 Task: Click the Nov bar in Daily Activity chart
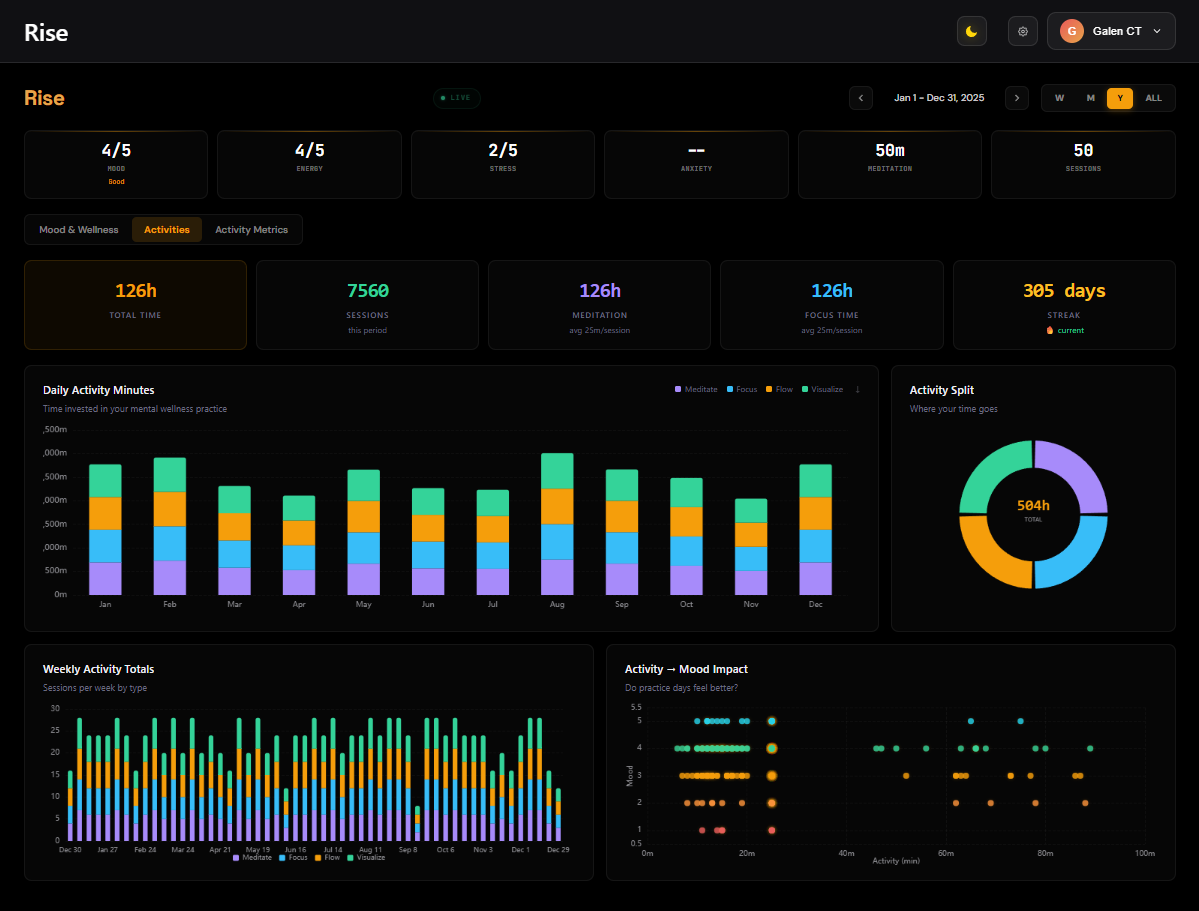click(x=751, y=547)
